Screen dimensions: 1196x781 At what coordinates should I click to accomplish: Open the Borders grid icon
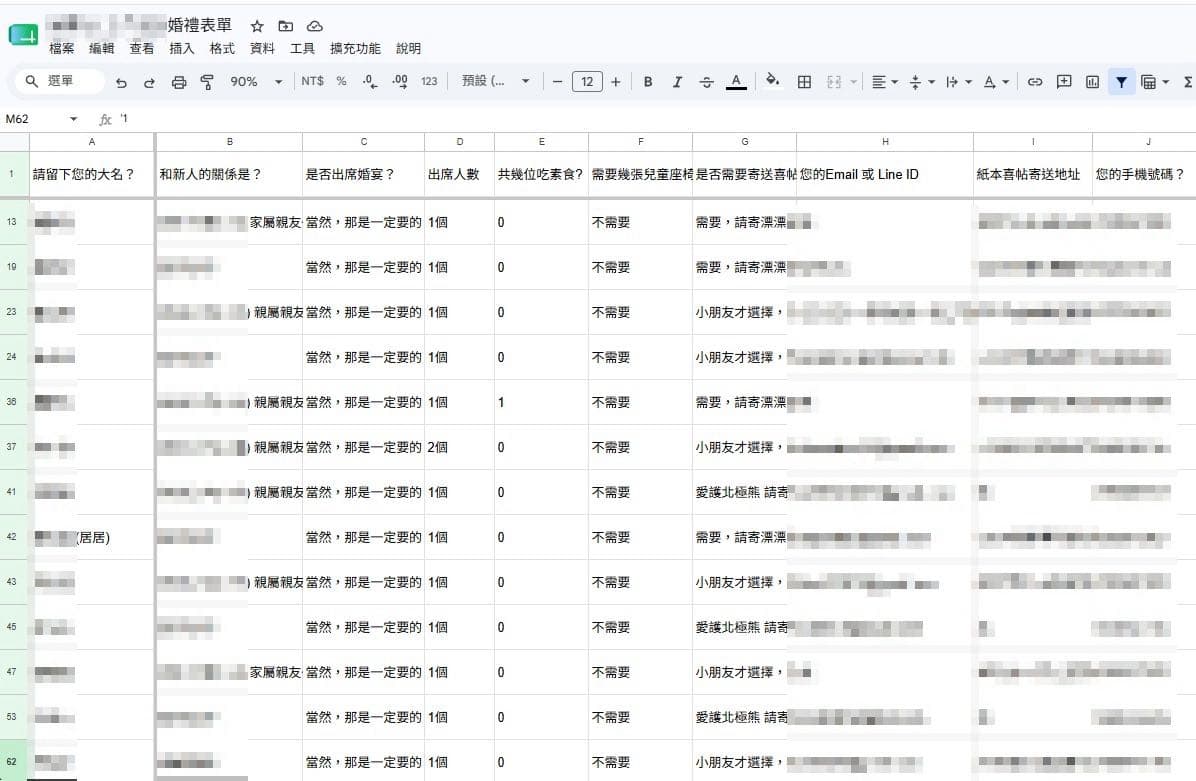coord(804,82)
